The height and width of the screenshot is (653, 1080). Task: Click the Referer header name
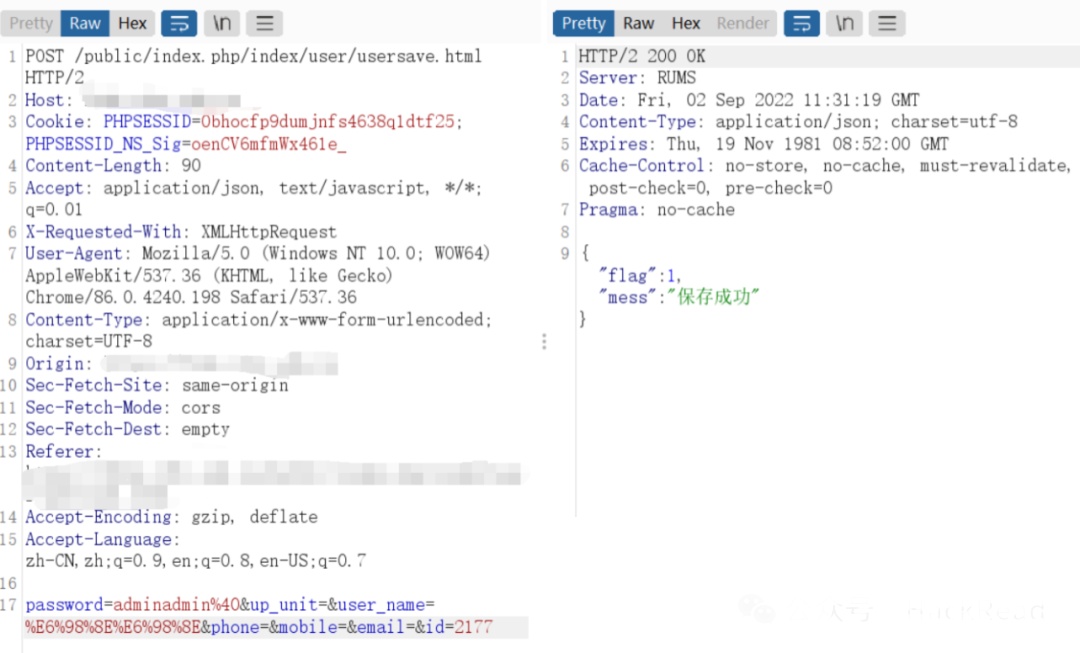59,452
